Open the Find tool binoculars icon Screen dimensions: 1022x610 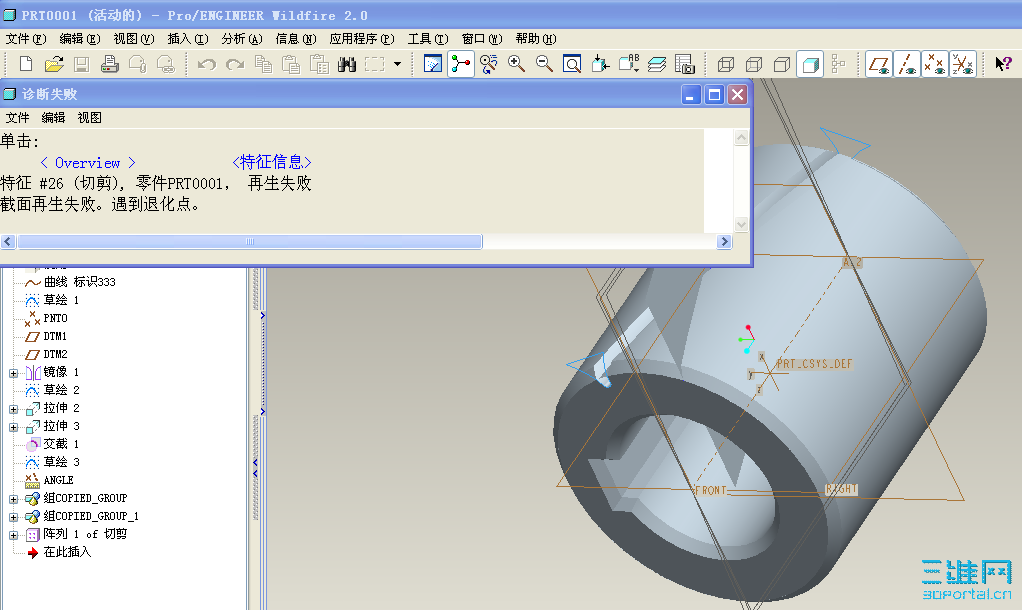[347, 64]
